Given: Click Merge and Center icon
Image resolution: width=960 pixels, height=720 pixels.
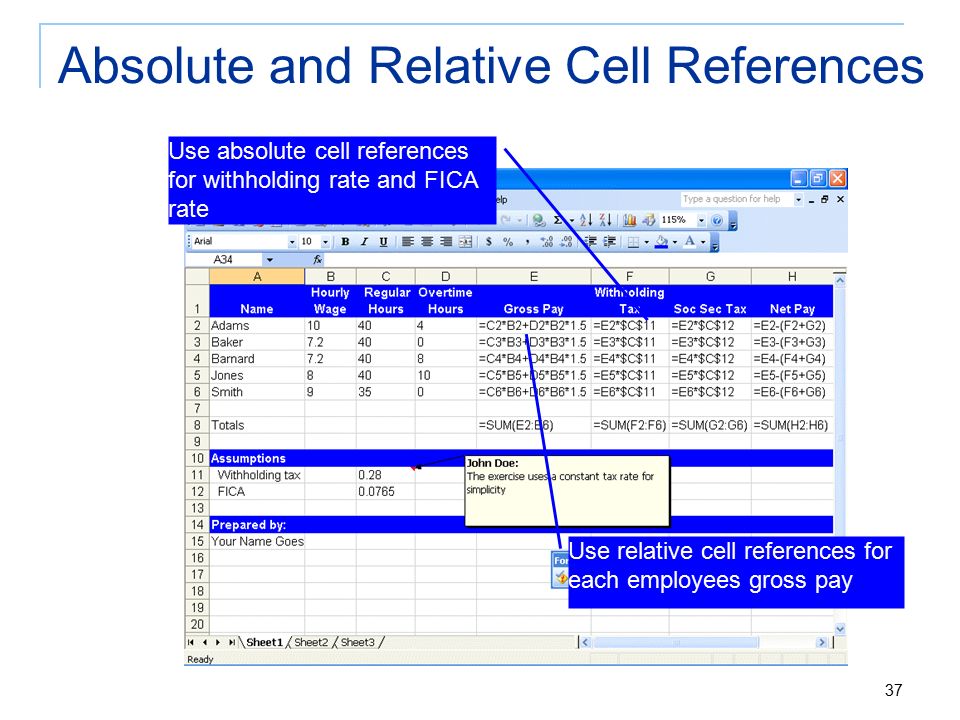Looking at the screenshot, I should click(465, 242).
